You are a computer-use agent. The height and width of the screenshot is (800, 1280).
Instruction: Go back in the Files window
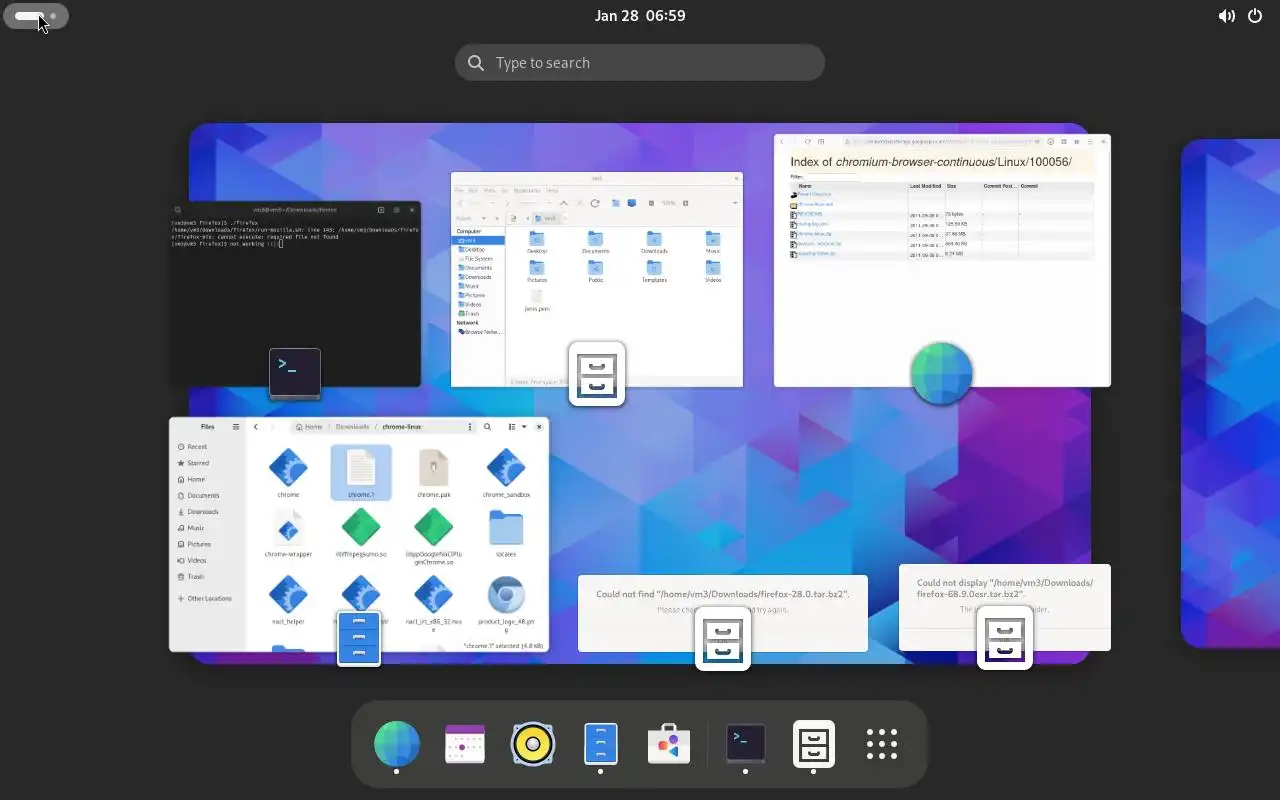[256, 427]
